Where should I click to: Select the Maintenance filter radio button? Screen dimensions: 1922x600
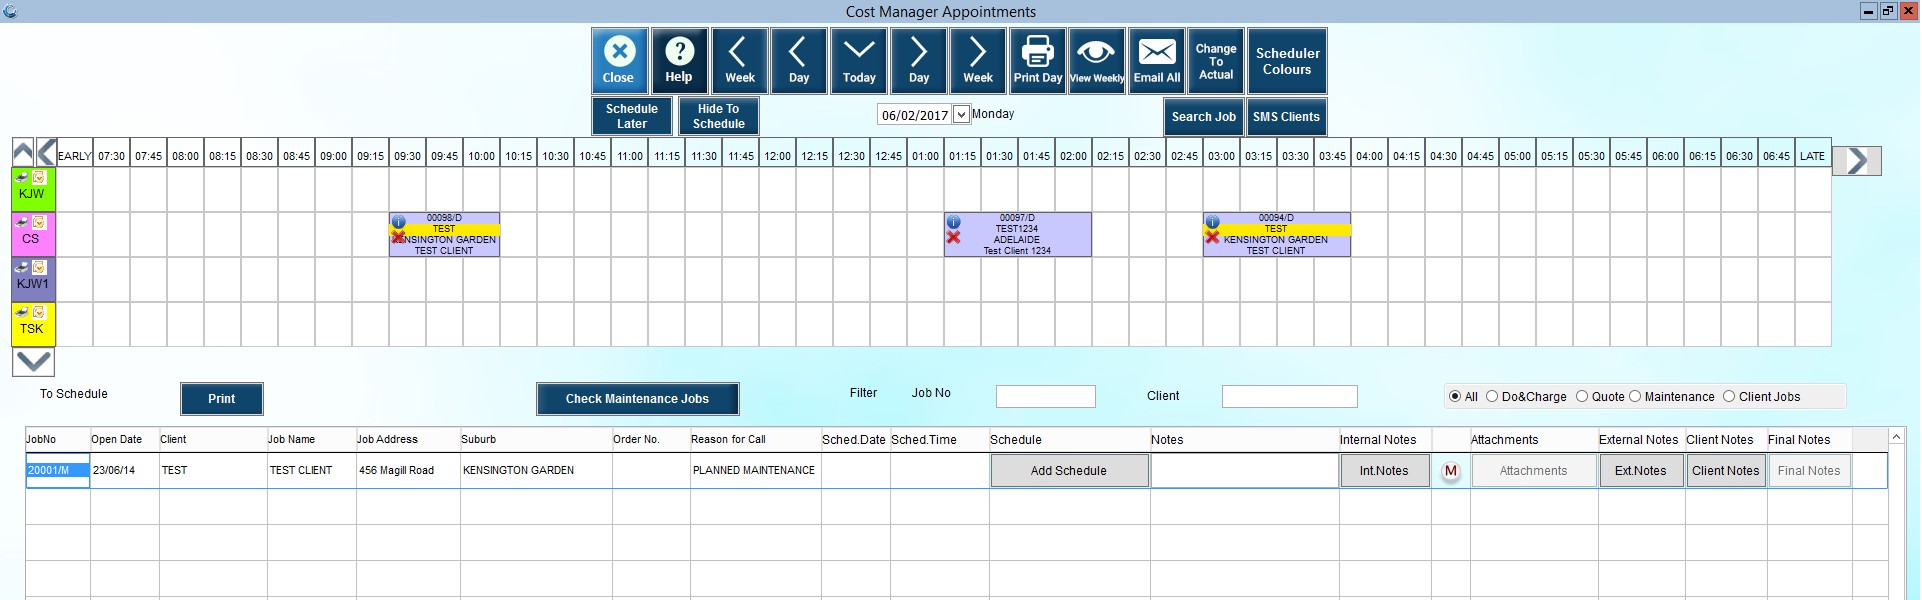pyautogui.click(x=1635, y=396)
